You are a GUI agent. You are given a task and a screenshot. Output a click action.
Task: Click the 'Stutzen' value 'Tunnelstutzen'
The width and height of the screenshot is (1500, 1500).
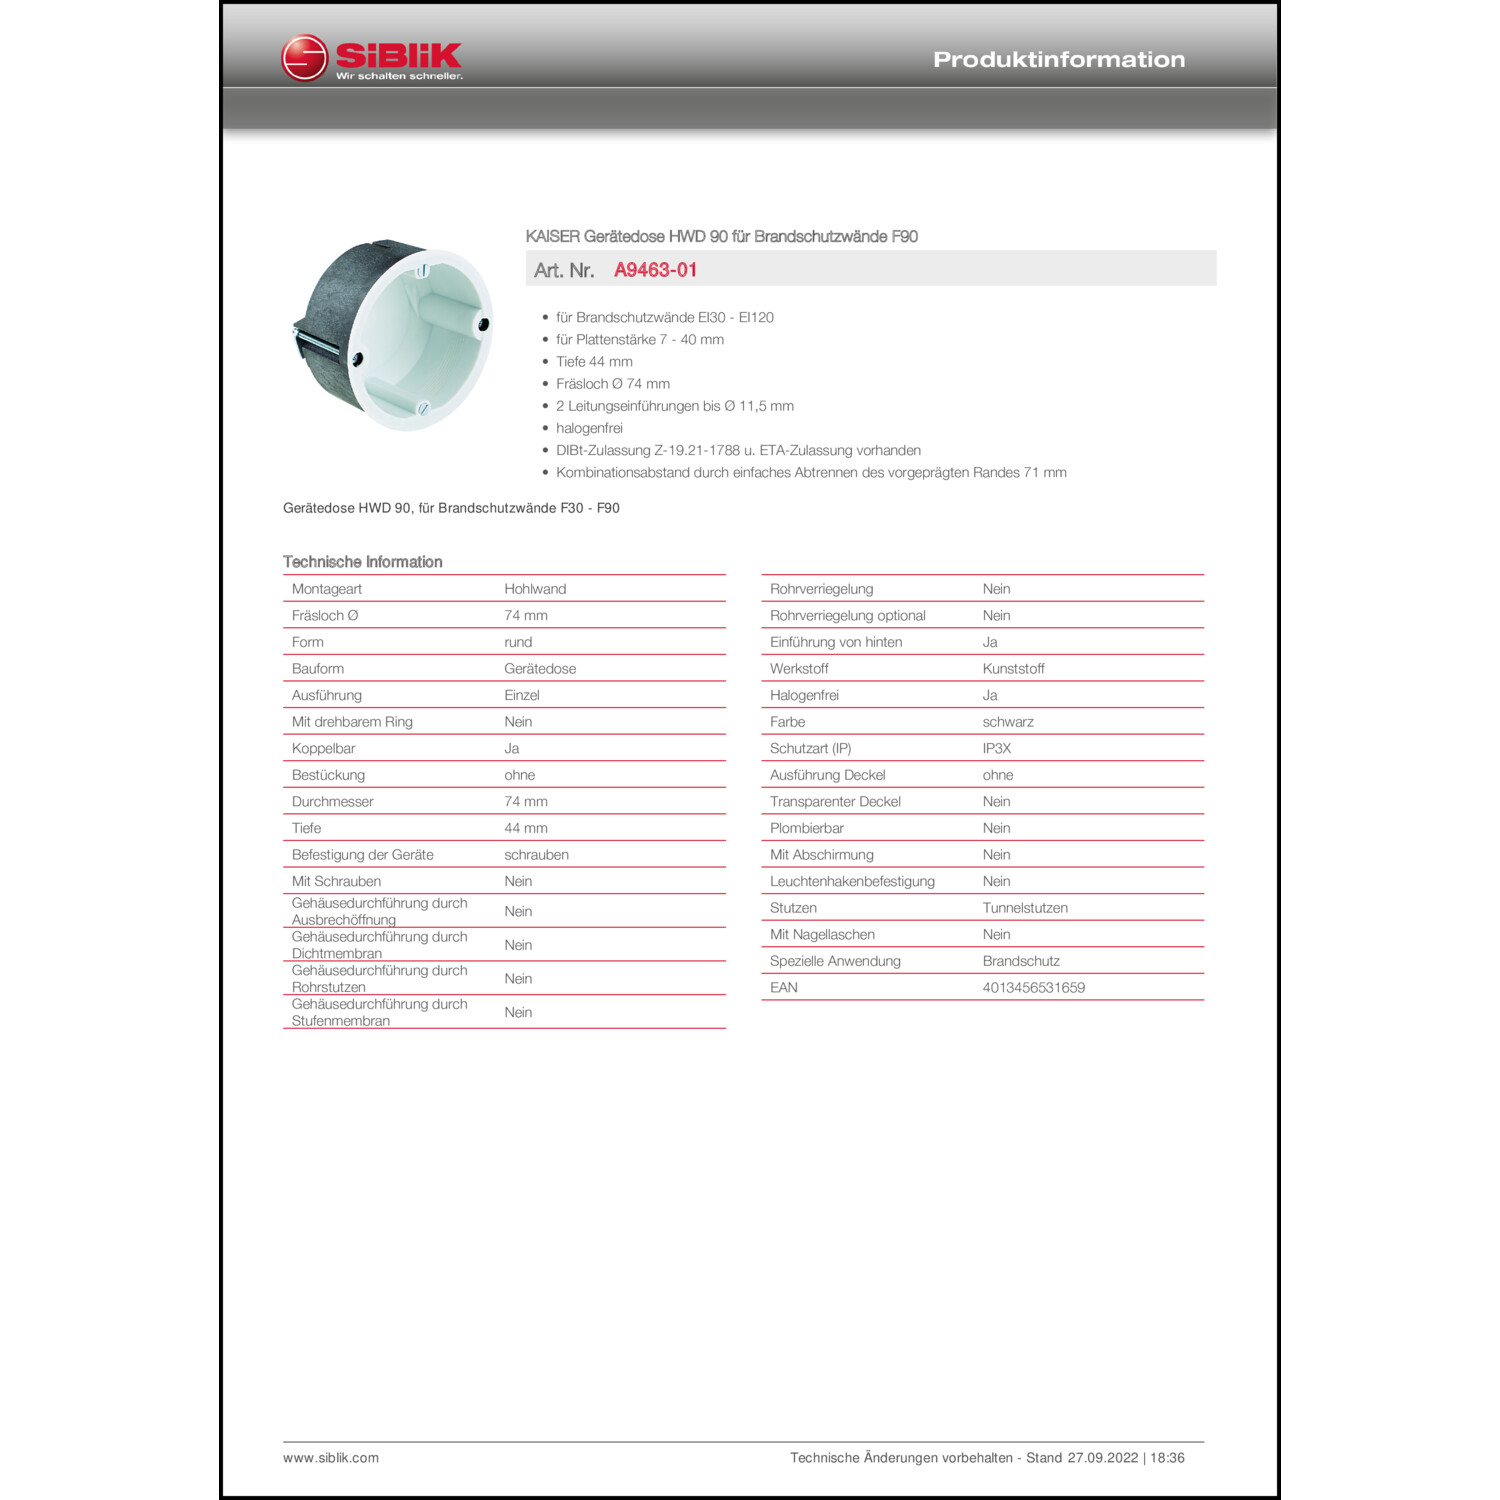1025,908
